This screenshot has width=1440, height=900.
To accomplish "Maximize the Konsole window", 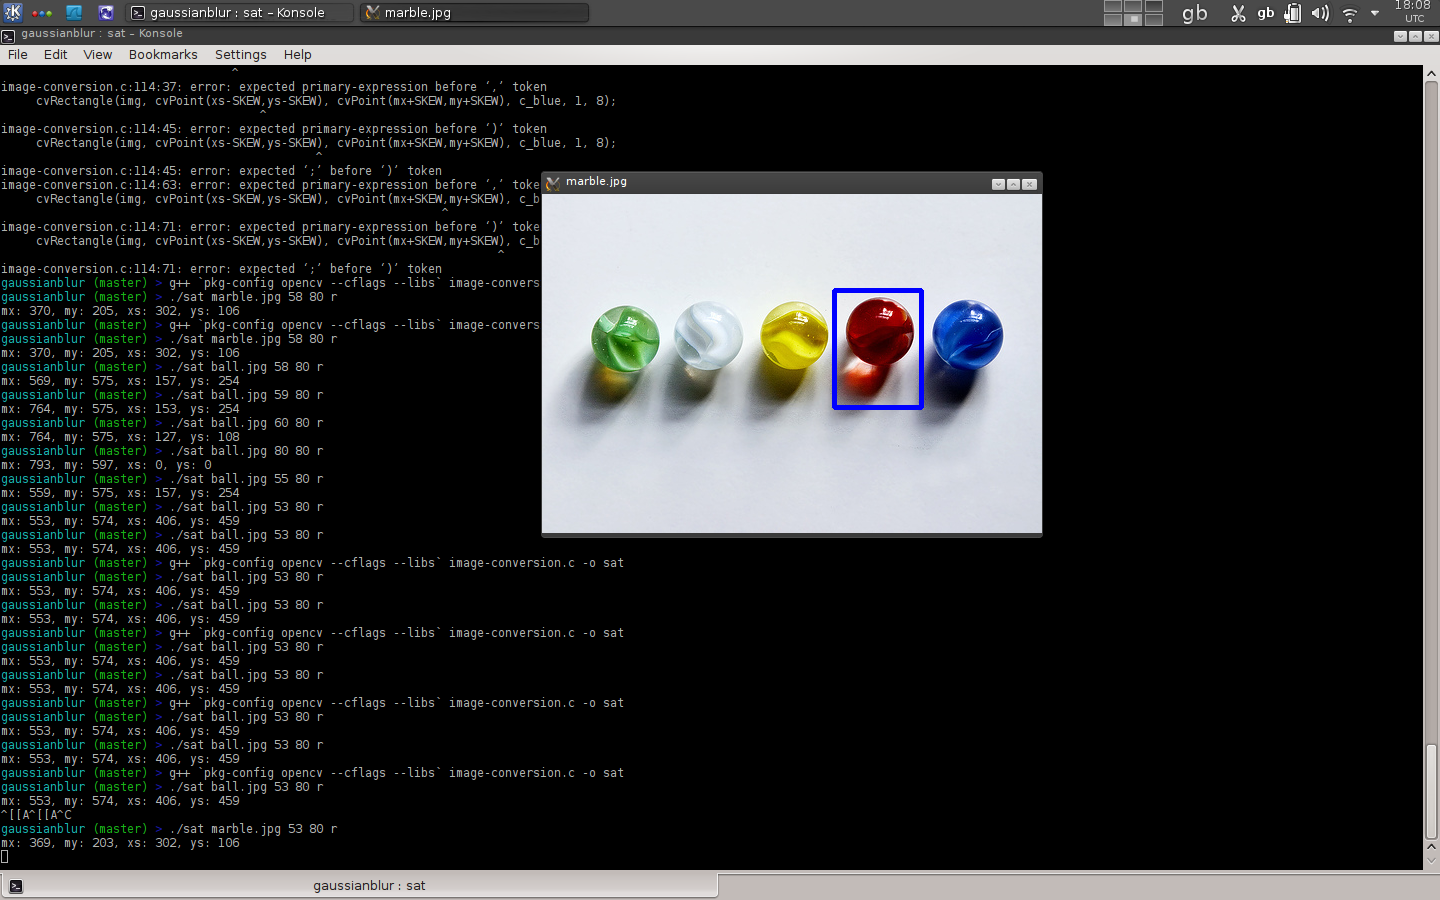I will pyautogui.click(x=1415, y=36).
